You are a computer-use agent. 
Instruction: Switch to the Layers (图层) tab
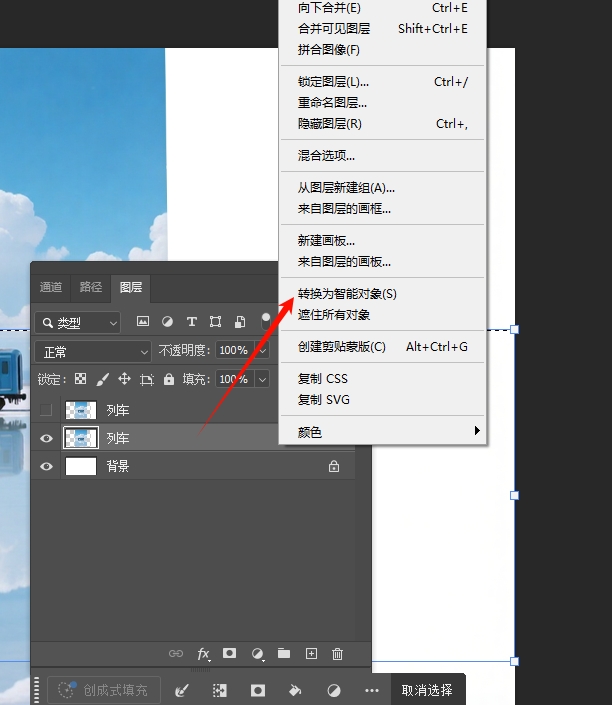131,287
